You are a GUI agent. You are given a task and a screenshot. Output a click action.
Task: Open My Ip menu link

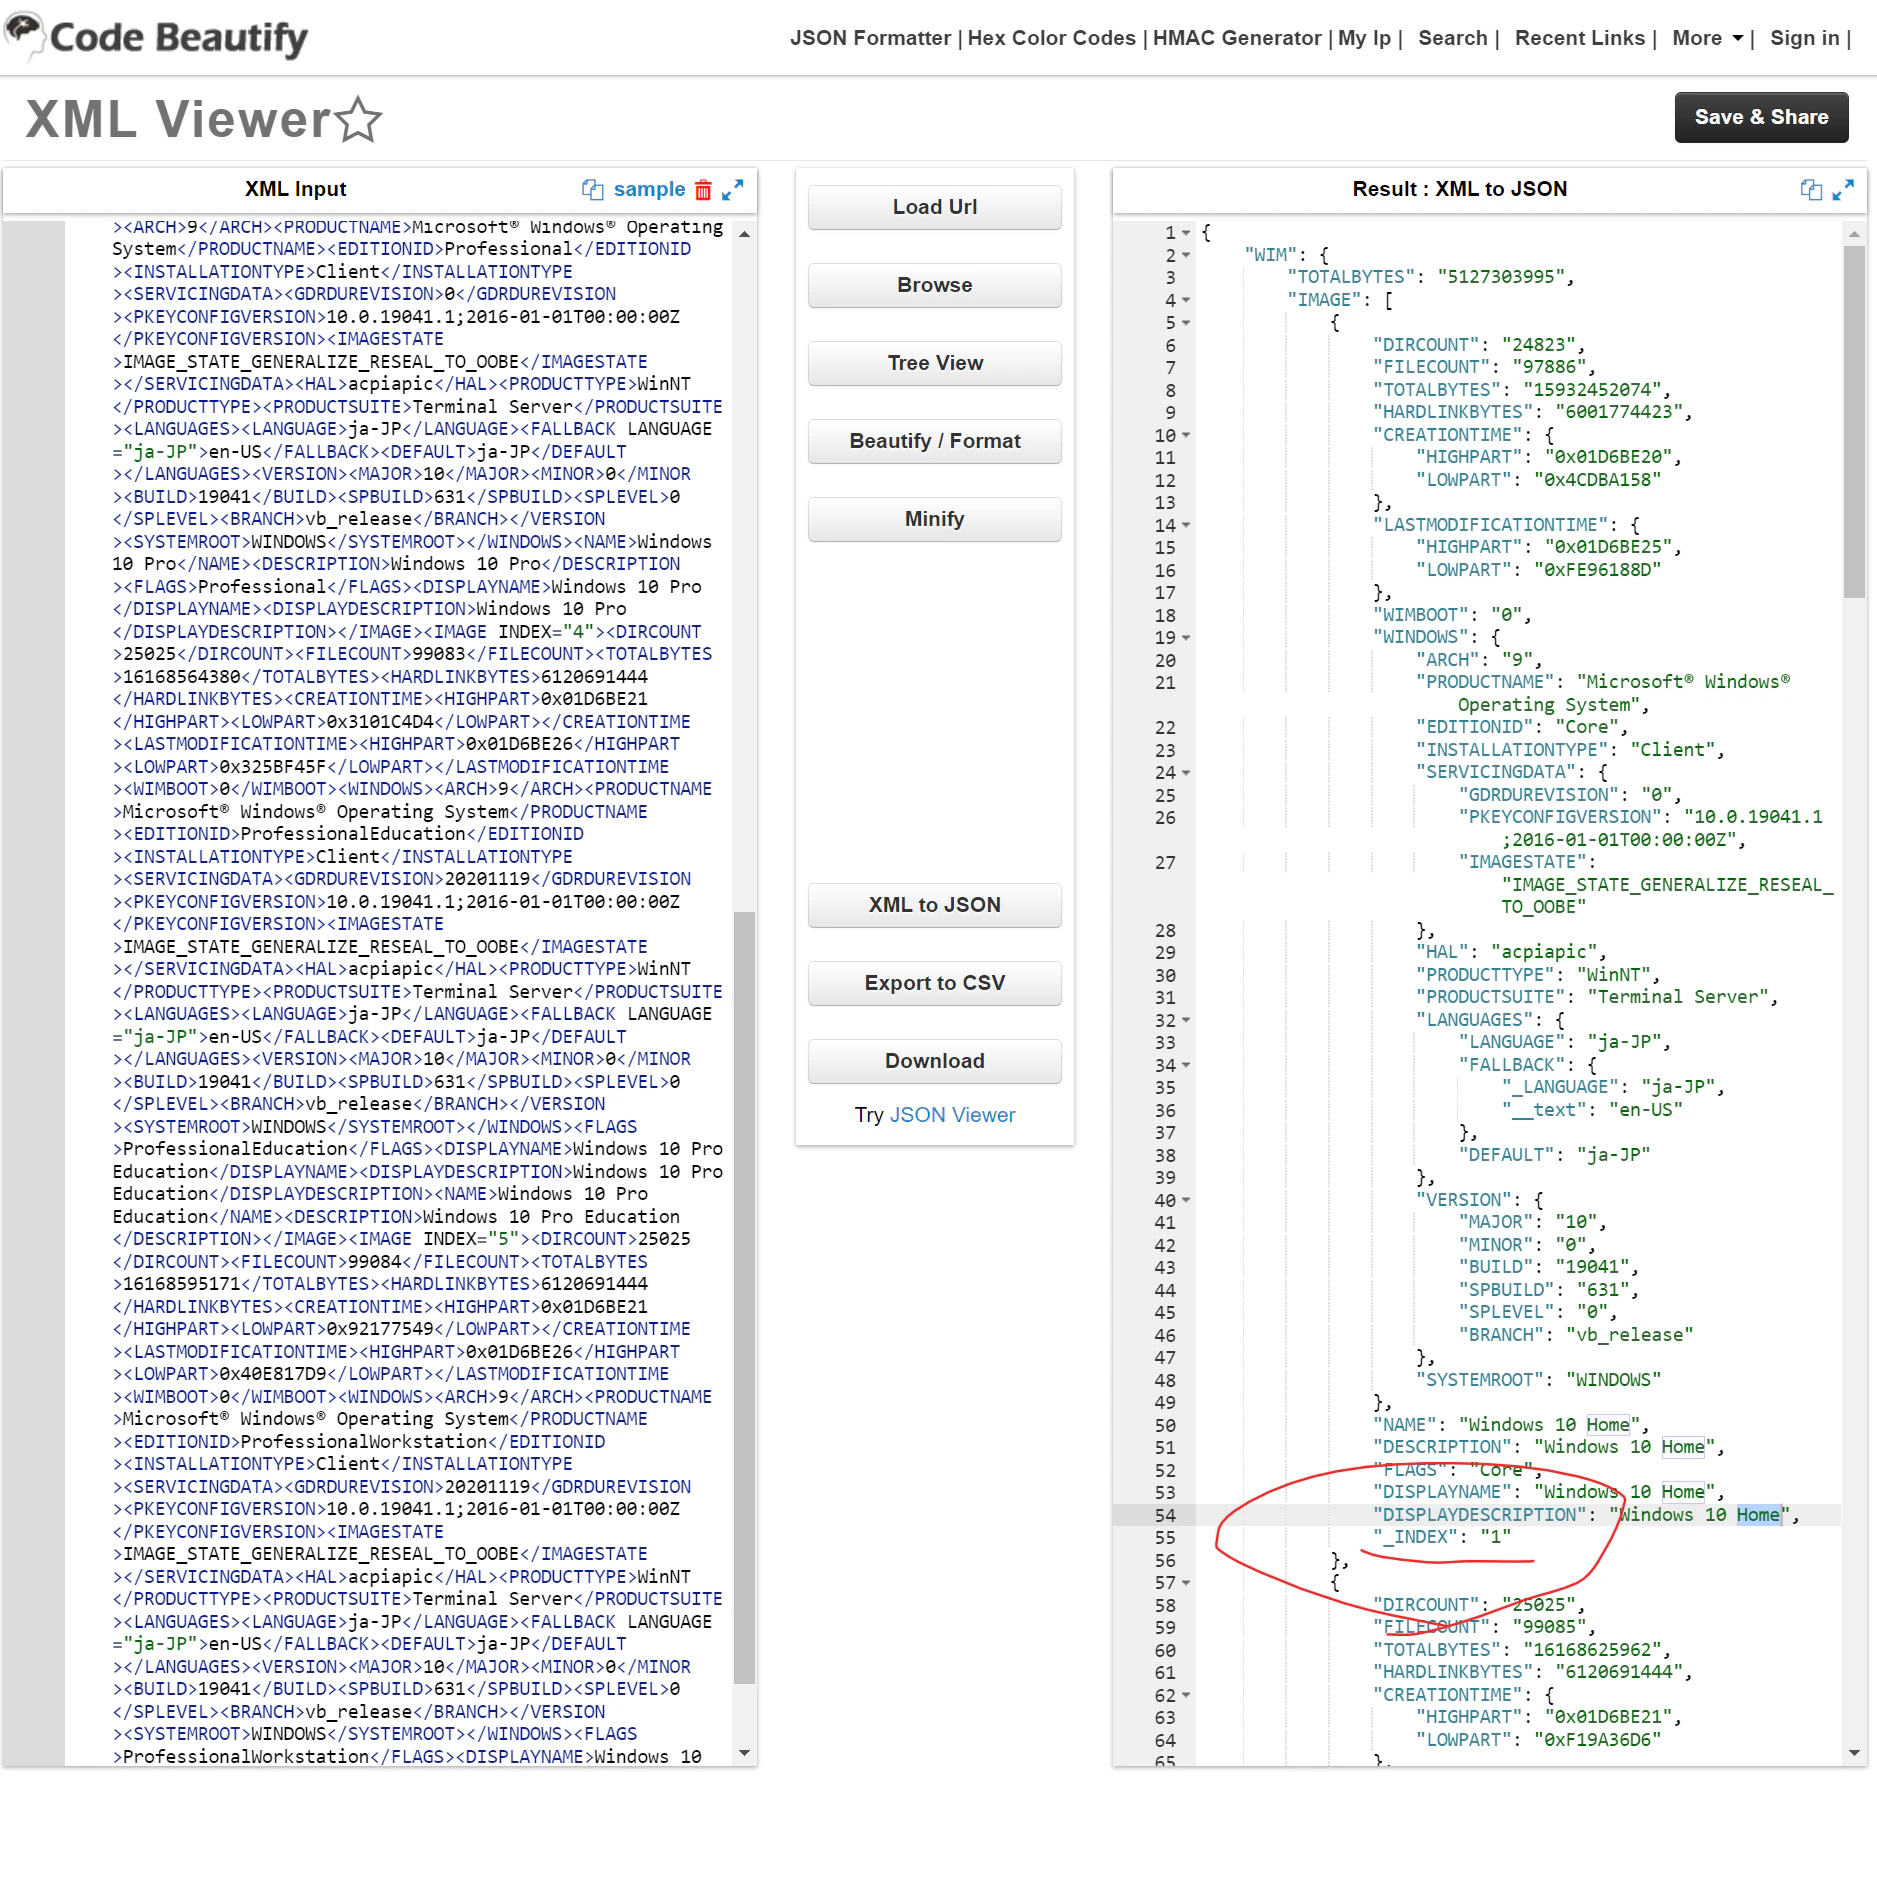pos(1364,38)
